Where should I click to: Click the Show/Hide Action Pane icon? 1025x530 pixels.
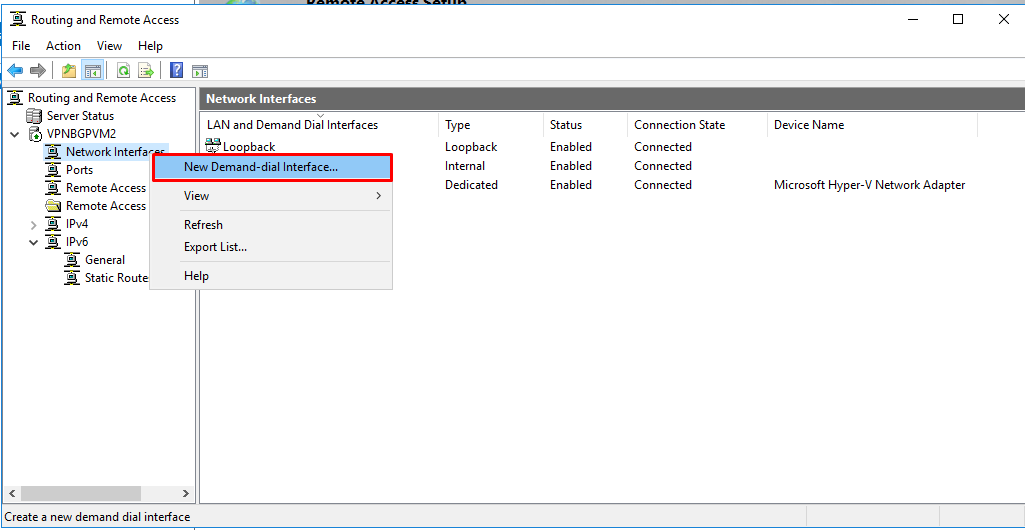coord(200,70)
